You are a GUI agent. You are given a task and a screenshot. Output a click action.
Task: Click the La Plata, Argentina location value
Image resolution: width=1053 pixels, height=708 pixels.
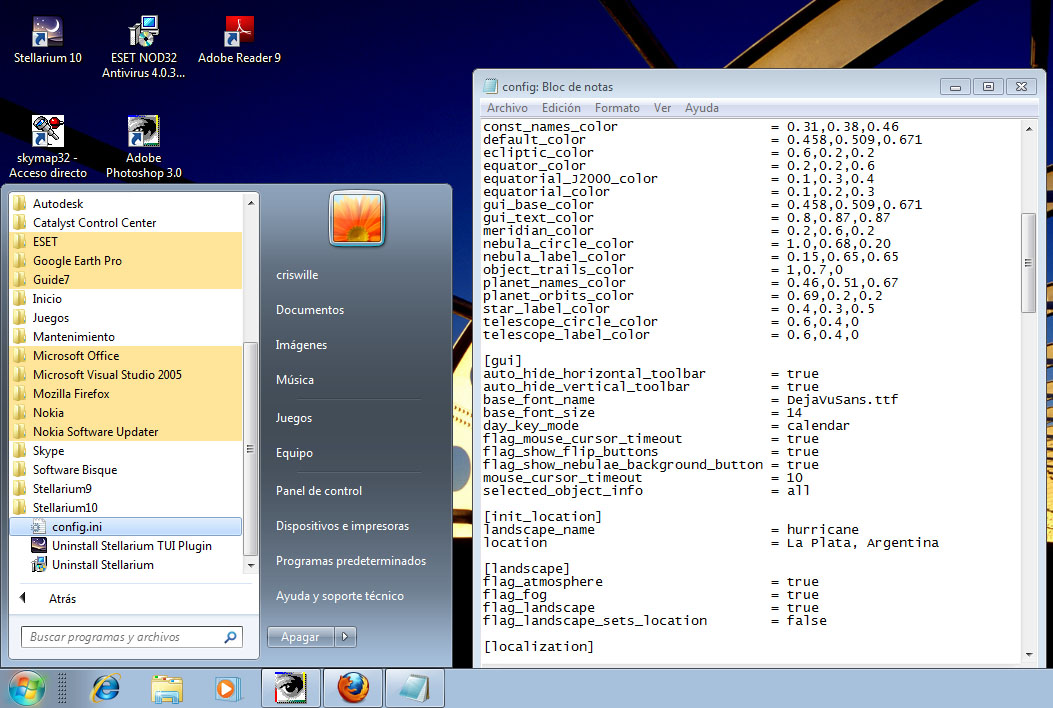point(863,543)
